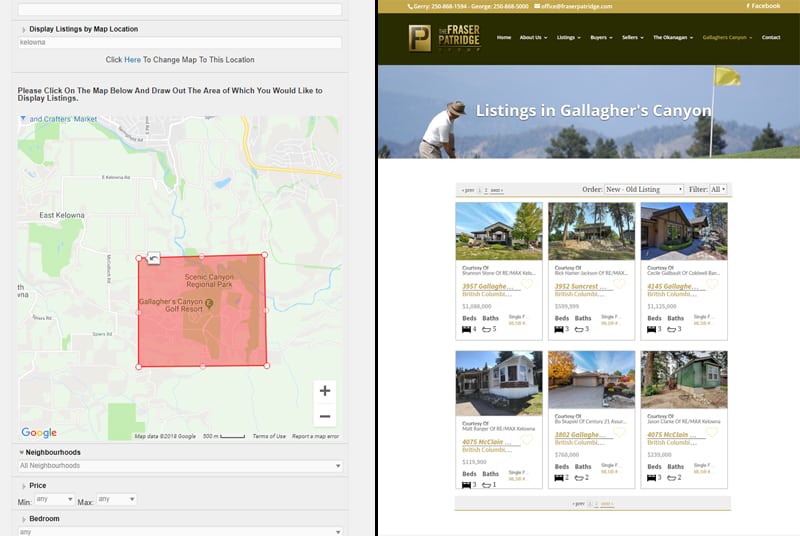Viewport: 800px width, 536px height.
Task: Click the Google logo on the map
Action: pos(39,432)
